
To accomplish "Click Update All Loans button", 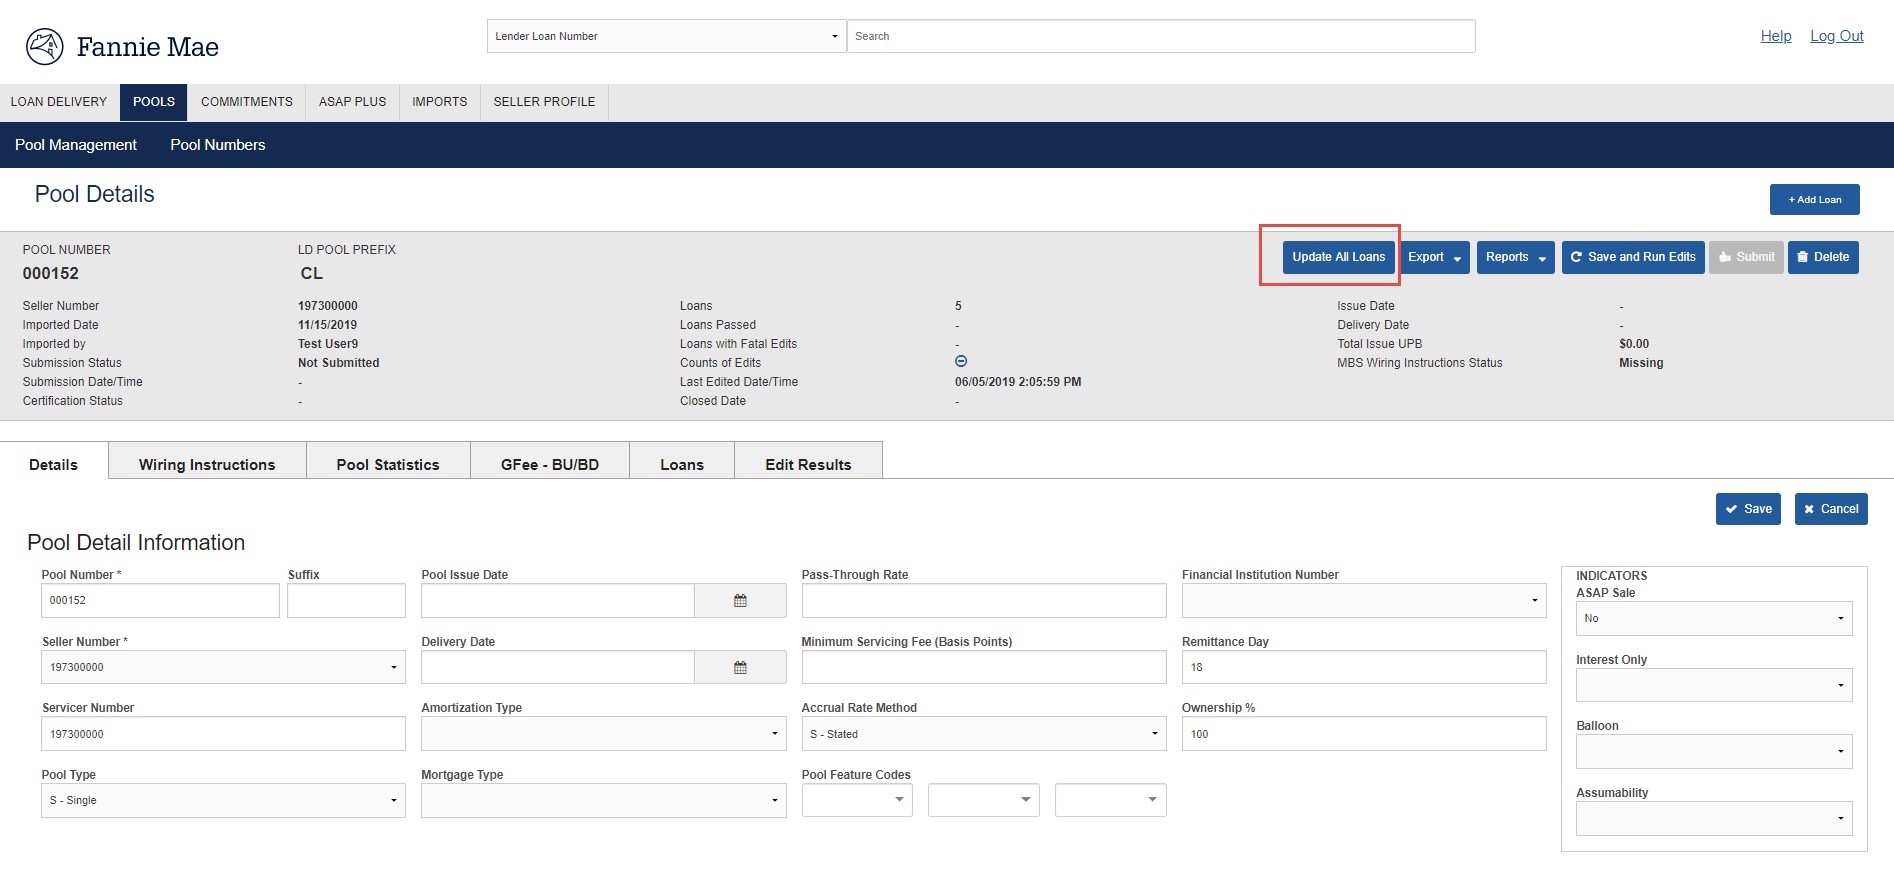I will (x=1339, y=257).
